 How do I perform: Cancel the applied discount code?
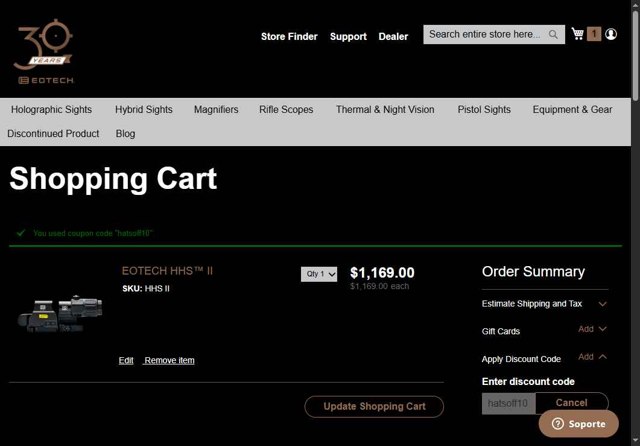571,403
